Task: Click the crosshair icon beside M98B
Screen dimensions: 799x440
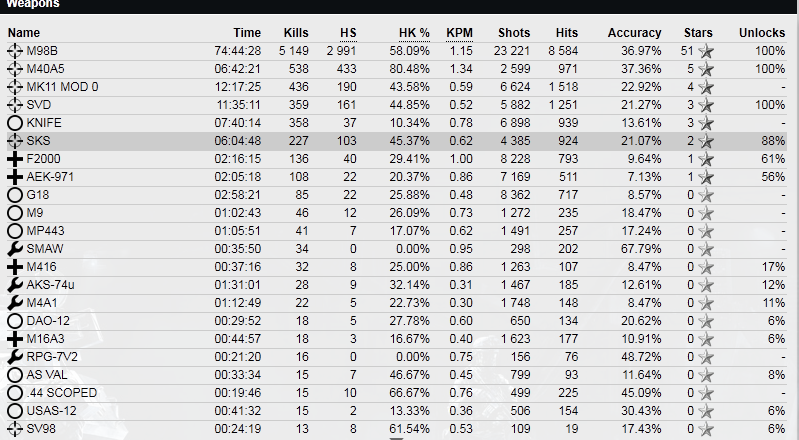Action: pyautogui.click(x=14, y=51)
